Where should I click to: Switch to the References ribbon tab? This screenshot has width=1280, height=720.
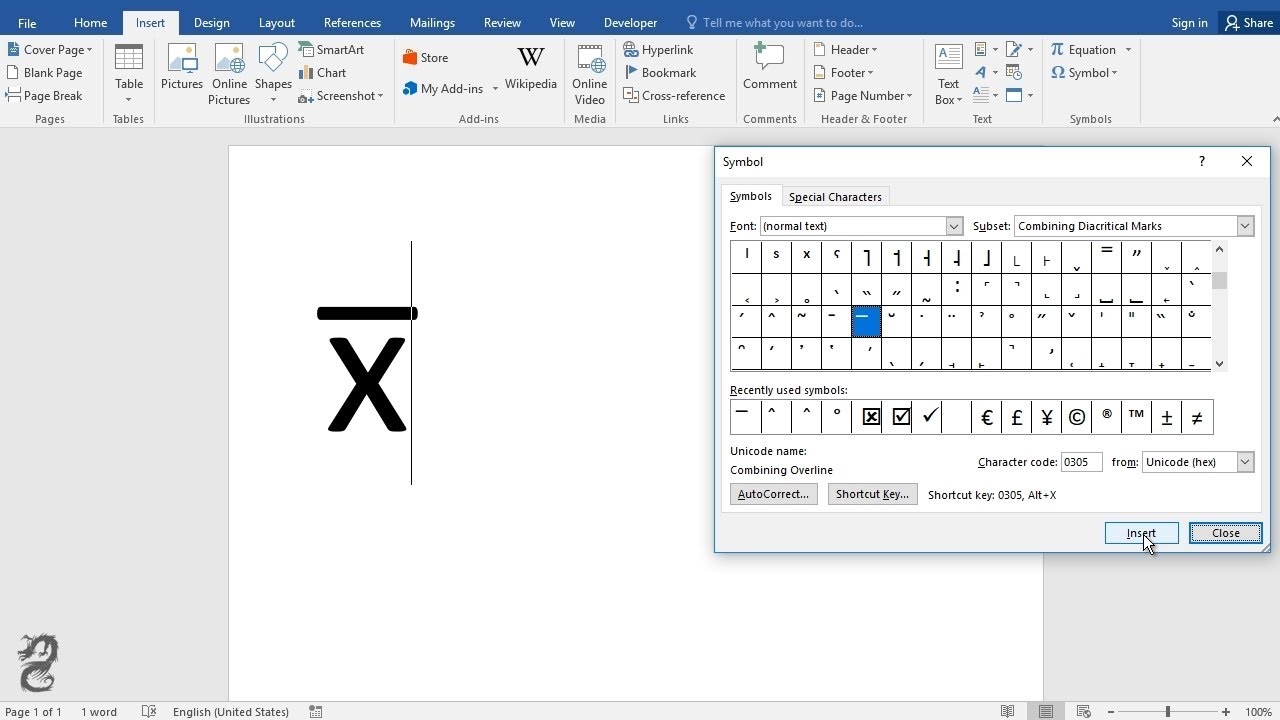point(352,22)
